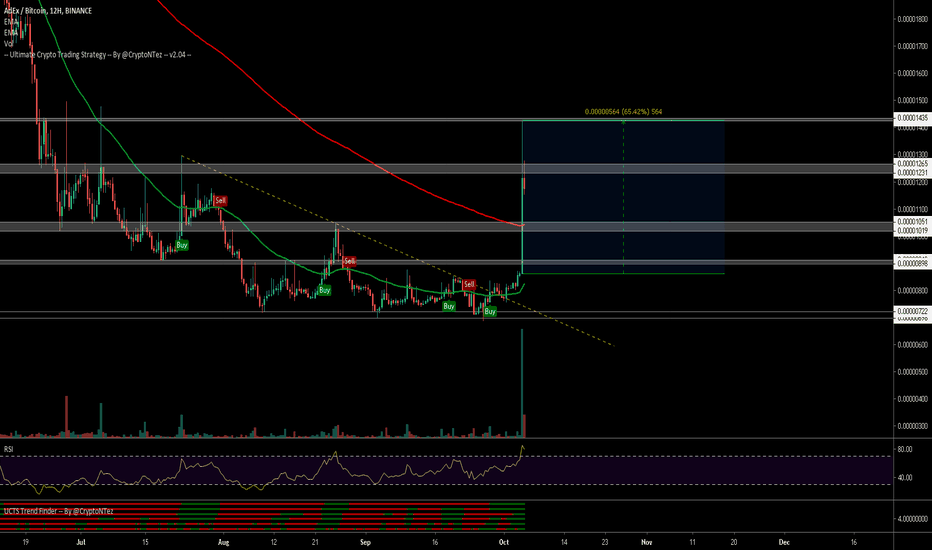Click the Nov date on the time axis
932x550 pixels.
pos(647,542)
